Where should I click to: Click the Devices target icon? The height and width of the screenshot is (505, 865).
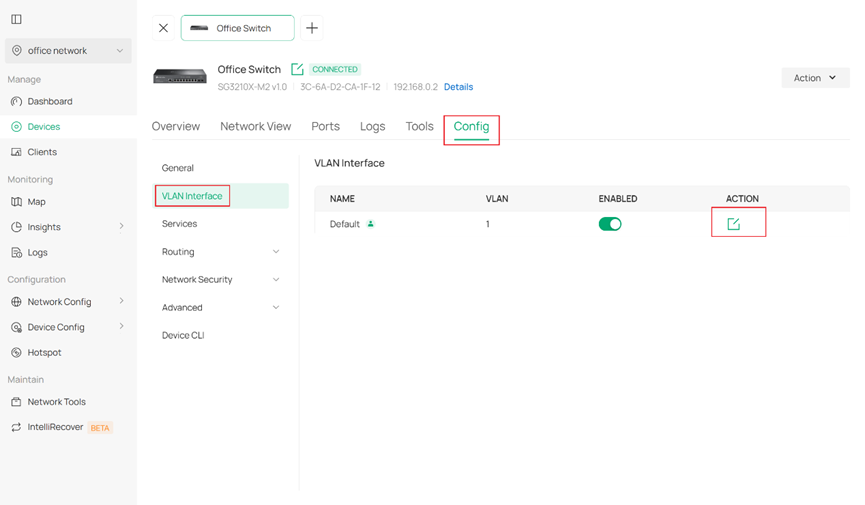tap(17, 127)
